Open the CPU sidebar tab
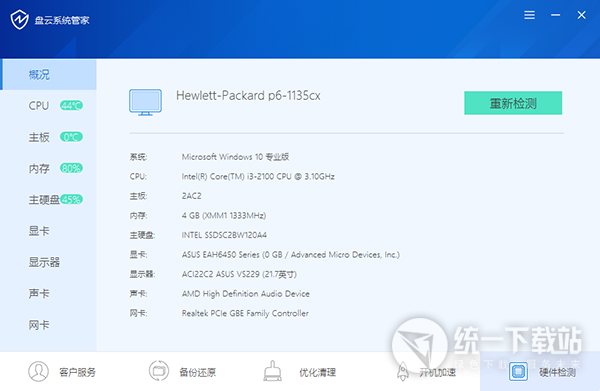 tap(48, 106)
